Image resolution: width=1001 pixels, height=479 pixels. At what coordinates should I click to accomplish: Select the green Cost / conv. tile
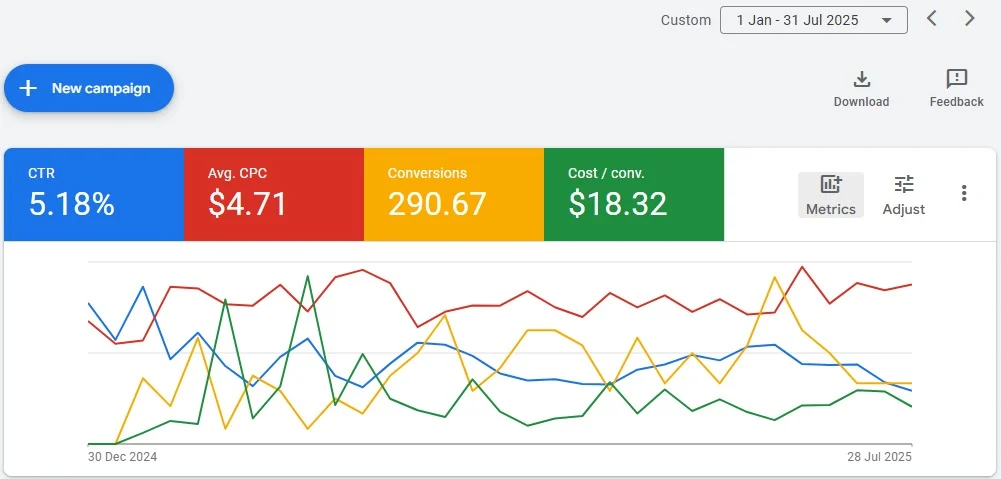pos(634,194)
